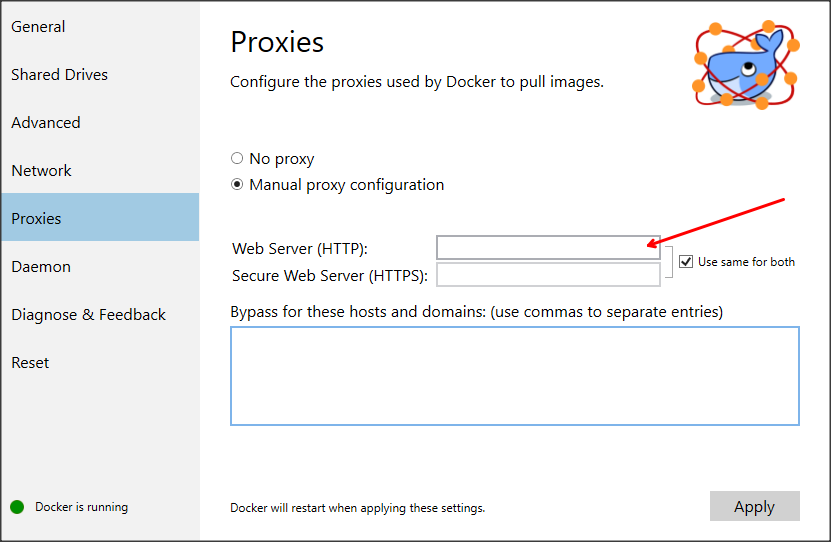
Task: Click the Apply button
Action: click(x=755, y=507)
